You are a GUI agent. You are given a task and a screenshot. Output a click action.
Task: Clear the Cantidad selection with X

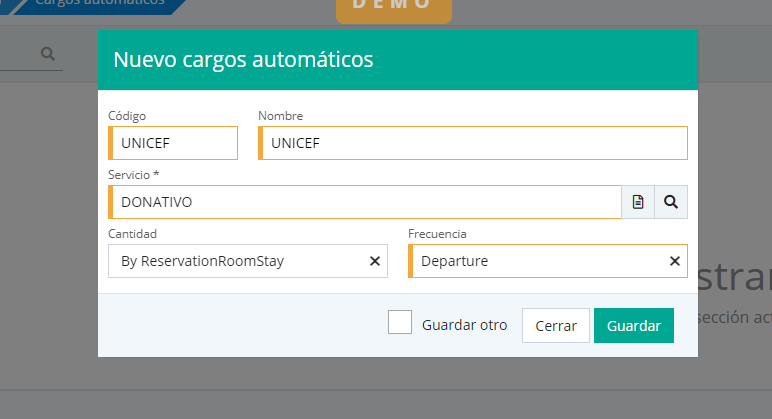(375, 261)
